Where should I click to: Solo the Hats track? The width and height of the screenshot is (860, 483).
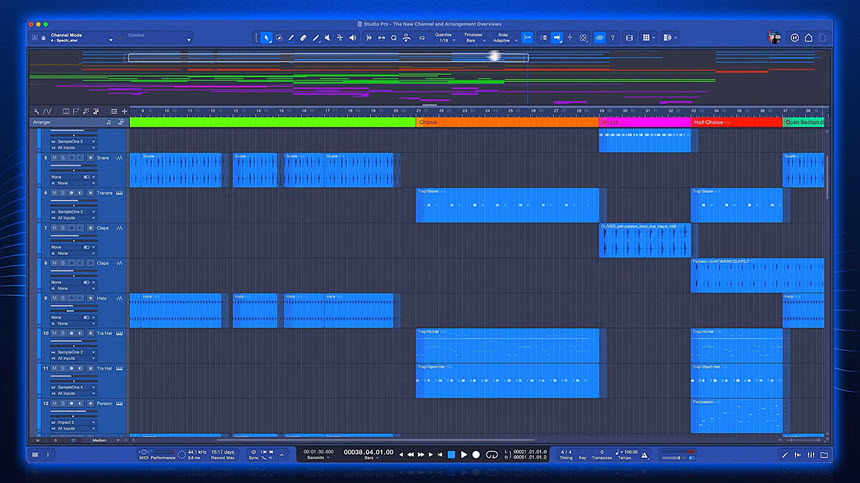[63, 298]
